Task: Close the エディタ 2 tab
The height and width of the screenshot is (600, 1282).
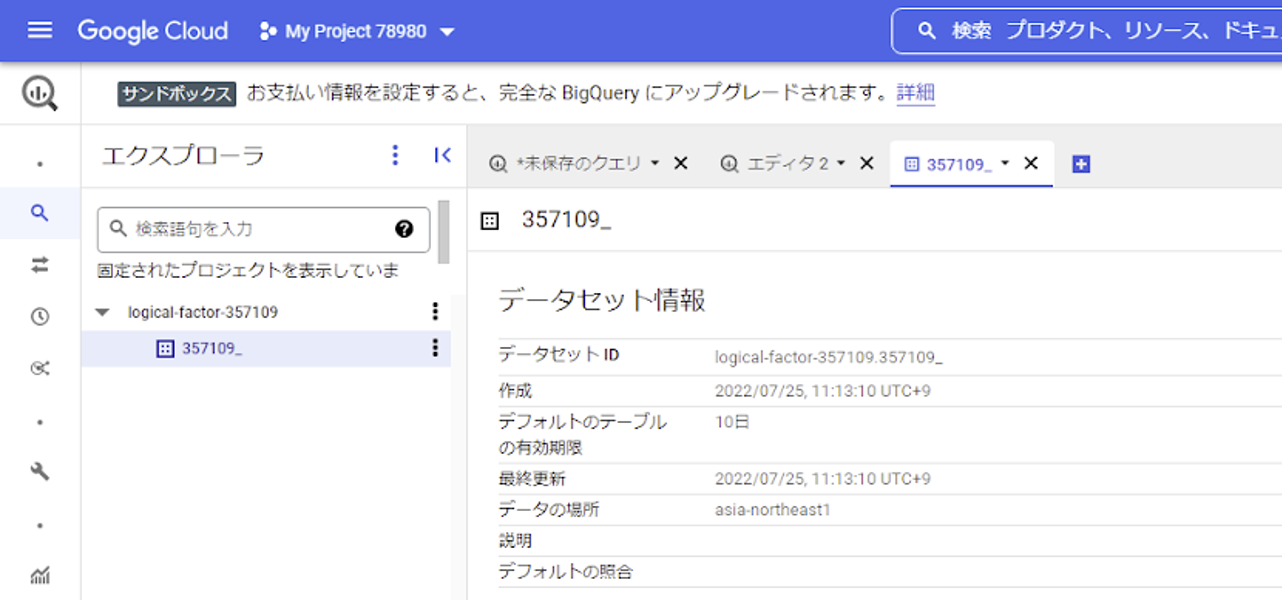Action: coord(867,163)
